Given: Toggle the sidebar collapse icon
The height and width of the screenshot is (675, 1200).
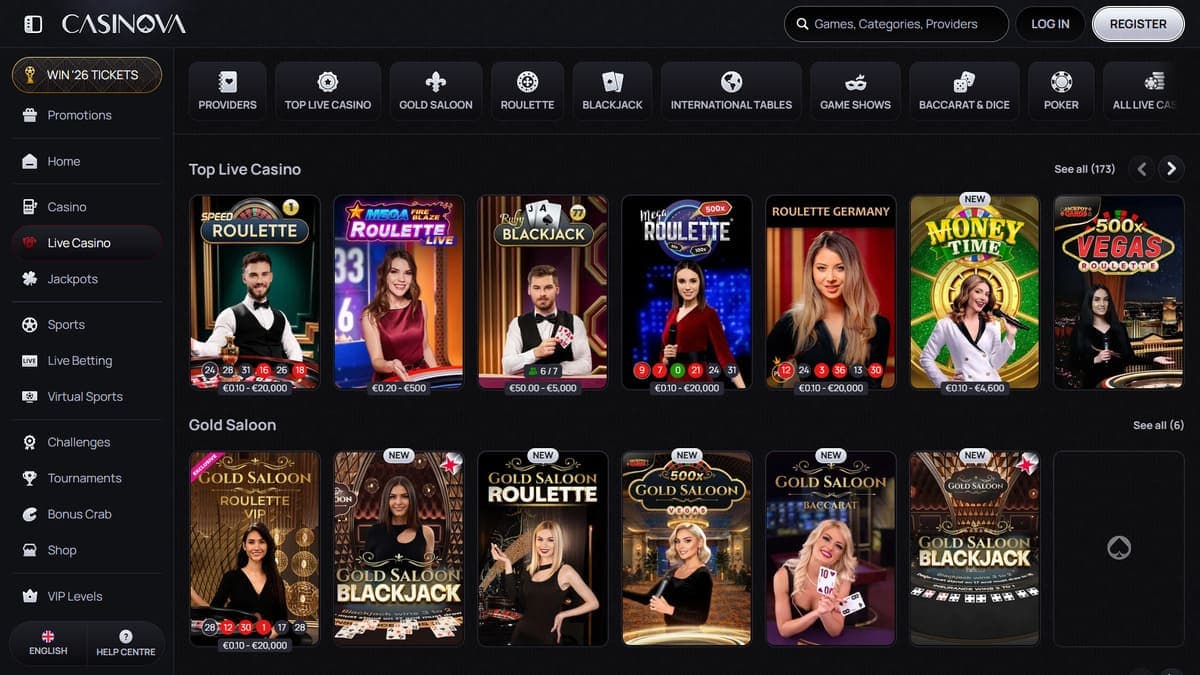Looking at the screenshot, I should [x=33, y=24].
